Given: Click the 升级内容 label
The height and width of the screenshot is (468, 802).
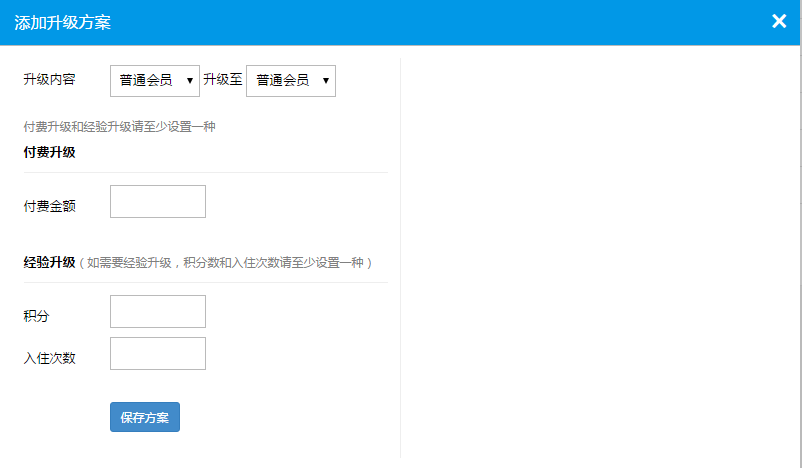Looking at the screenshot, I should [49, 80].
